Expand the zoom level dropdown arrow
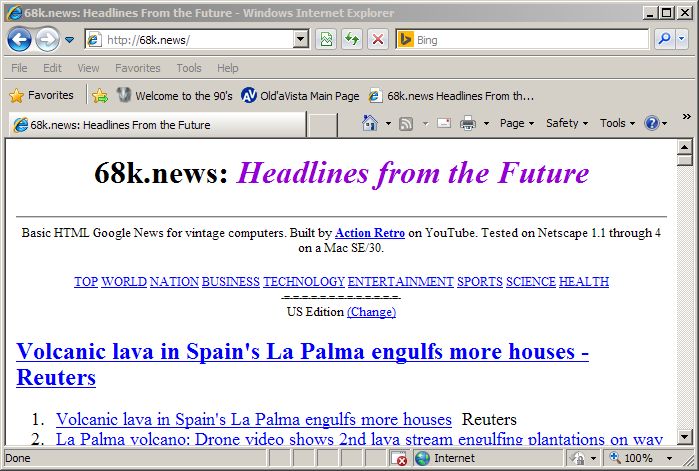 669,458
